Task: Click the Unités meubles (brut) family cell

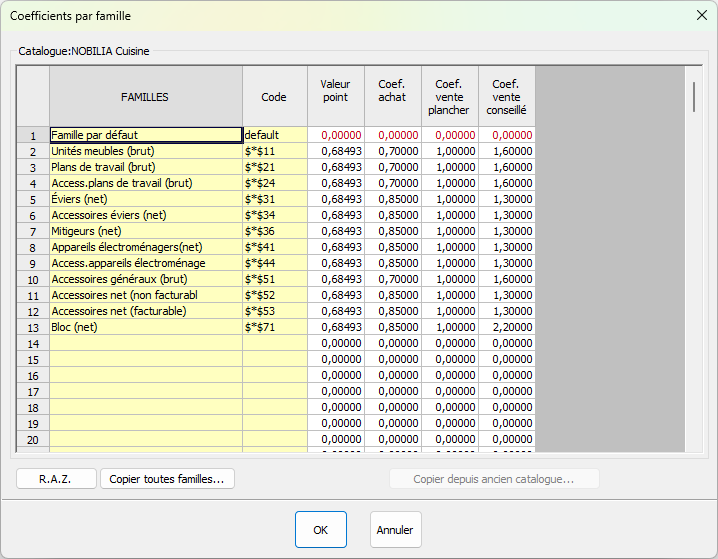Action: [x=145, y=151]
